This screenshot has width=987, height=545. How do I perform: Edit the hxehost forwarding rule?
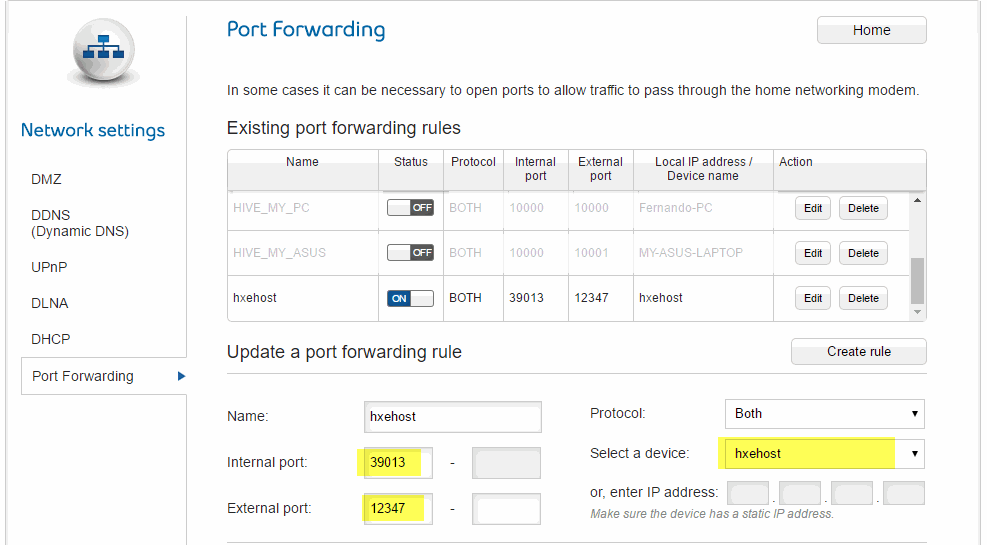(x=813, y=298)
